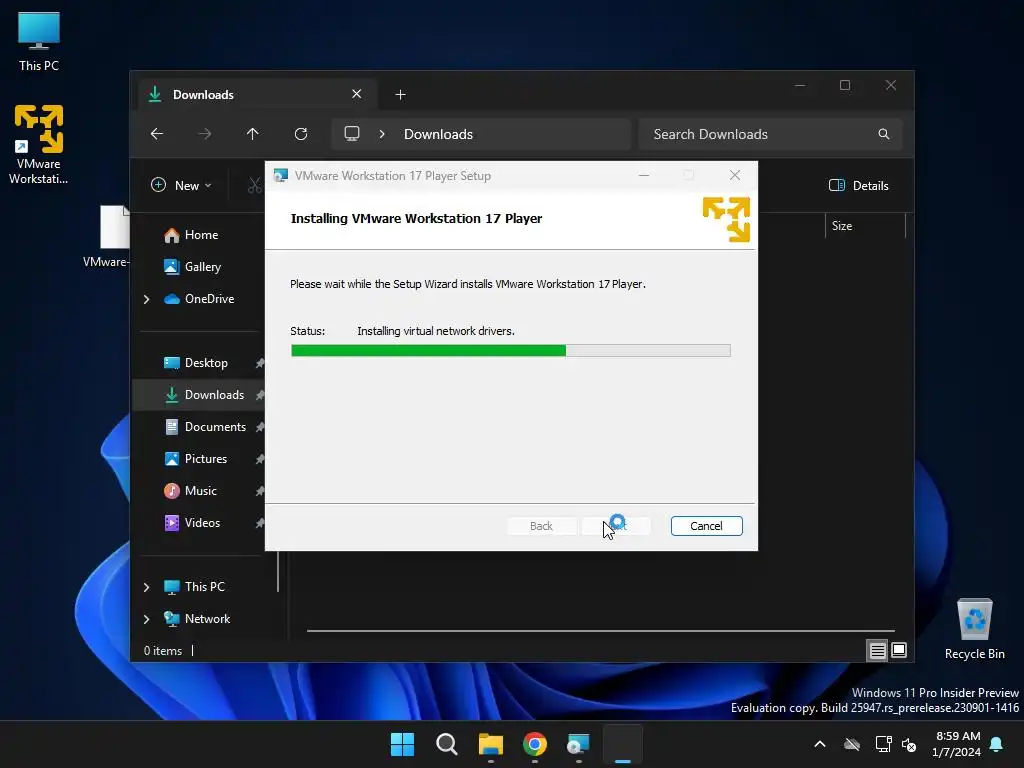Show hidden system tray icons
Image resolution: width=1024 pixels, height=768 pixels.
click(820, 744)
